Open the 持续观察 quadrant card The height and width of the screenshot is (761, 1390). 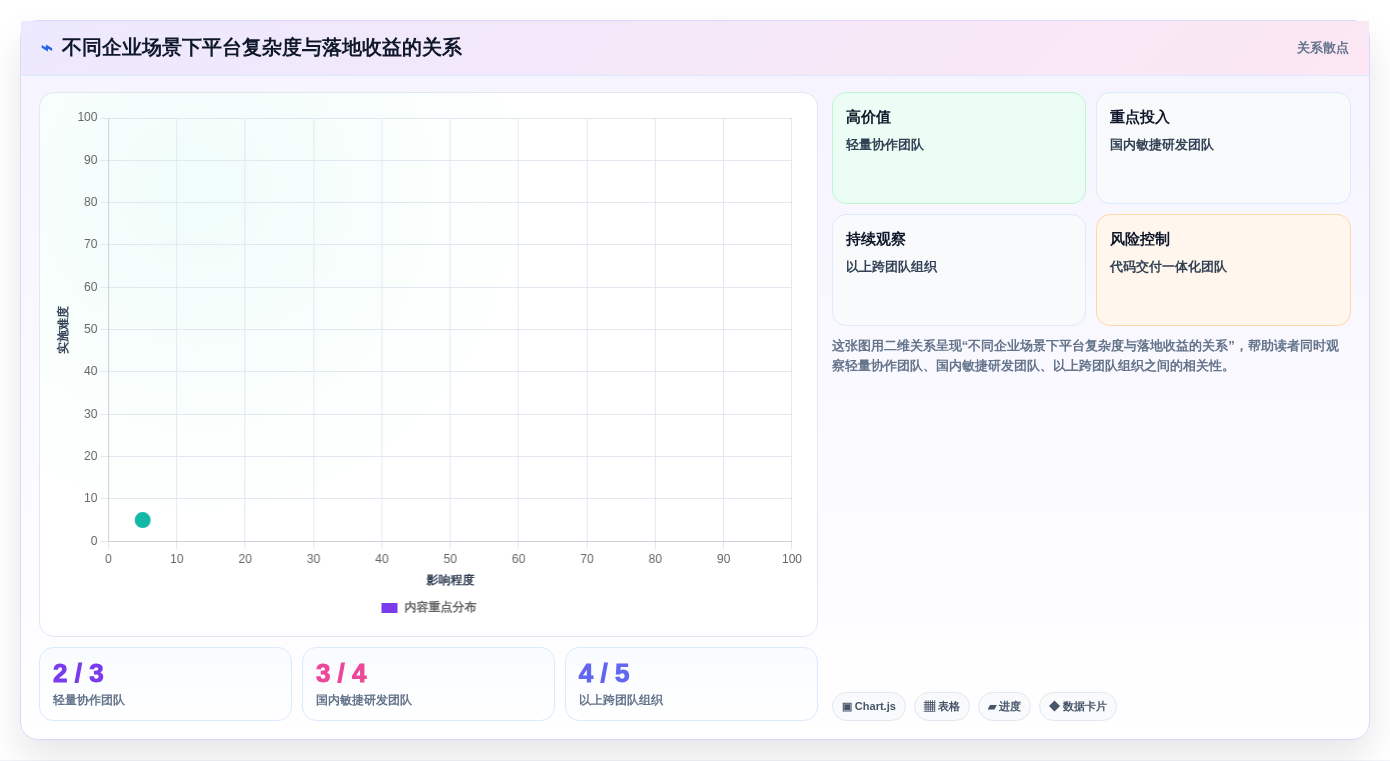point(959,270)
